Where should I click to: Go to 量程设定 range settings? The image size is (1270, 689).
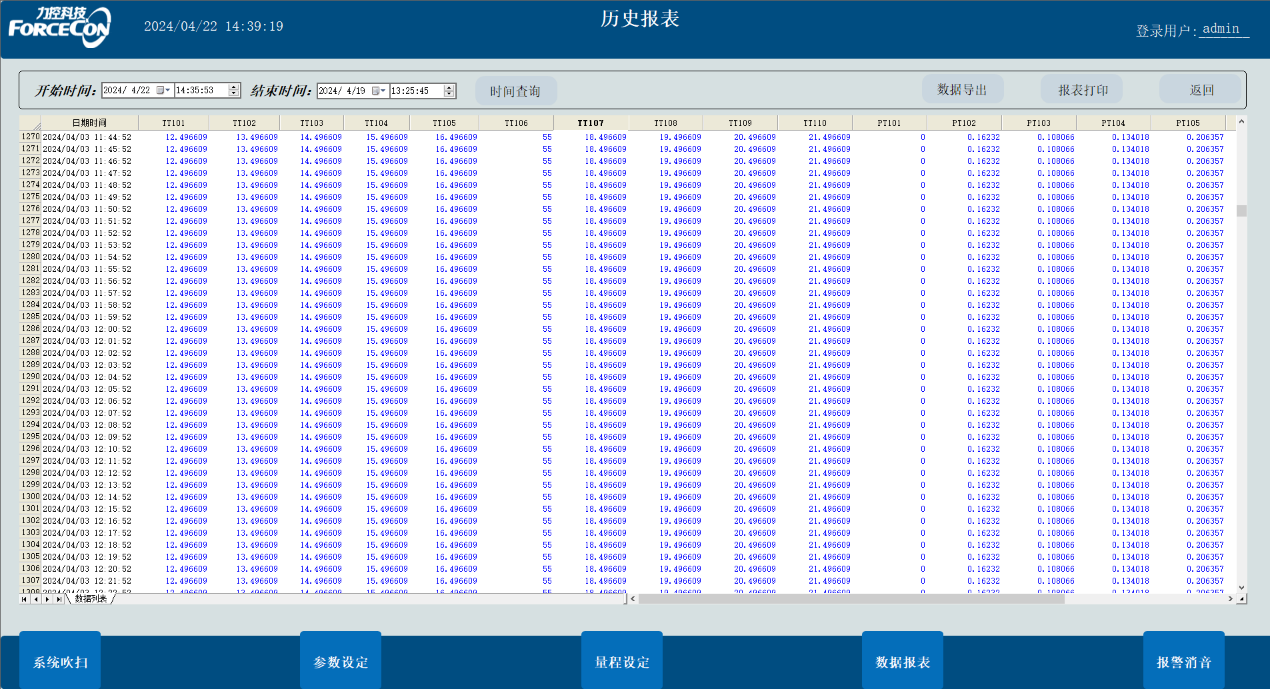coord(622,662)
